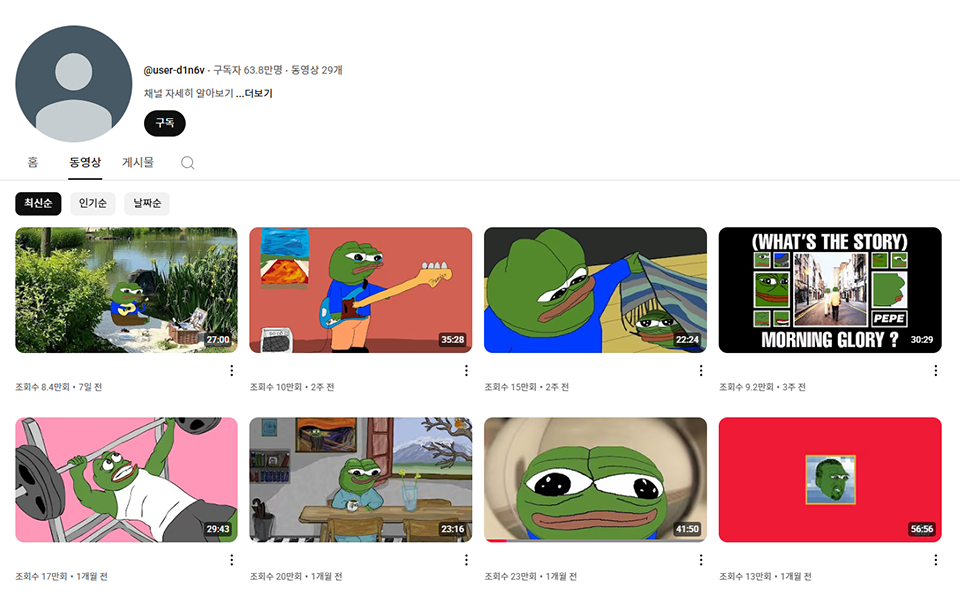Play the close-up Pepe 41:50 video
Viewport: 960px width, 600px height.
pos(595,480)
